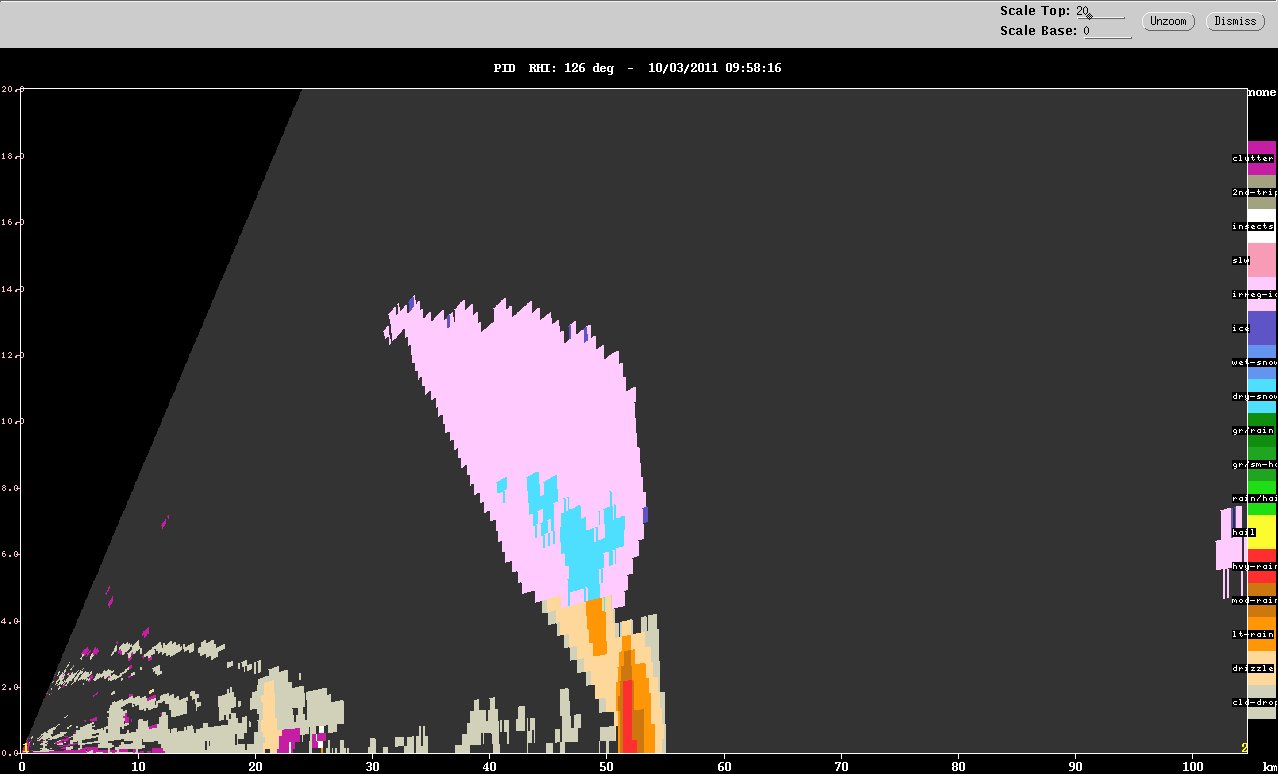This screenshot has height=774, width=1278.
Task: Adjust the Scale Top slider handle
Action: 1089,14
